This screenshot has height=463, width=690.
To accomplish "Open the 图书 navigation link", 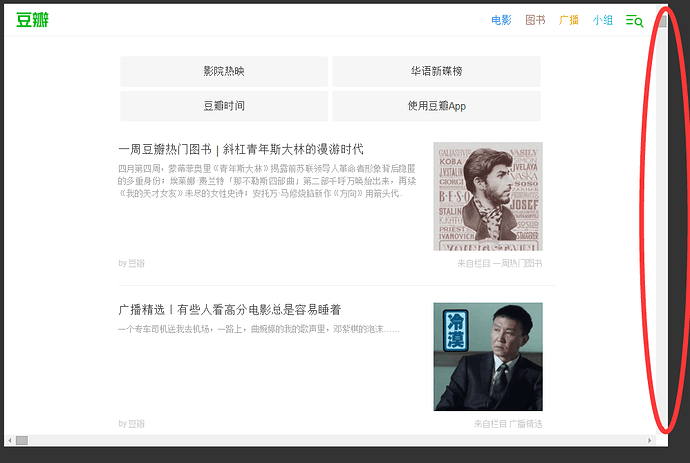I will (535, 20).
